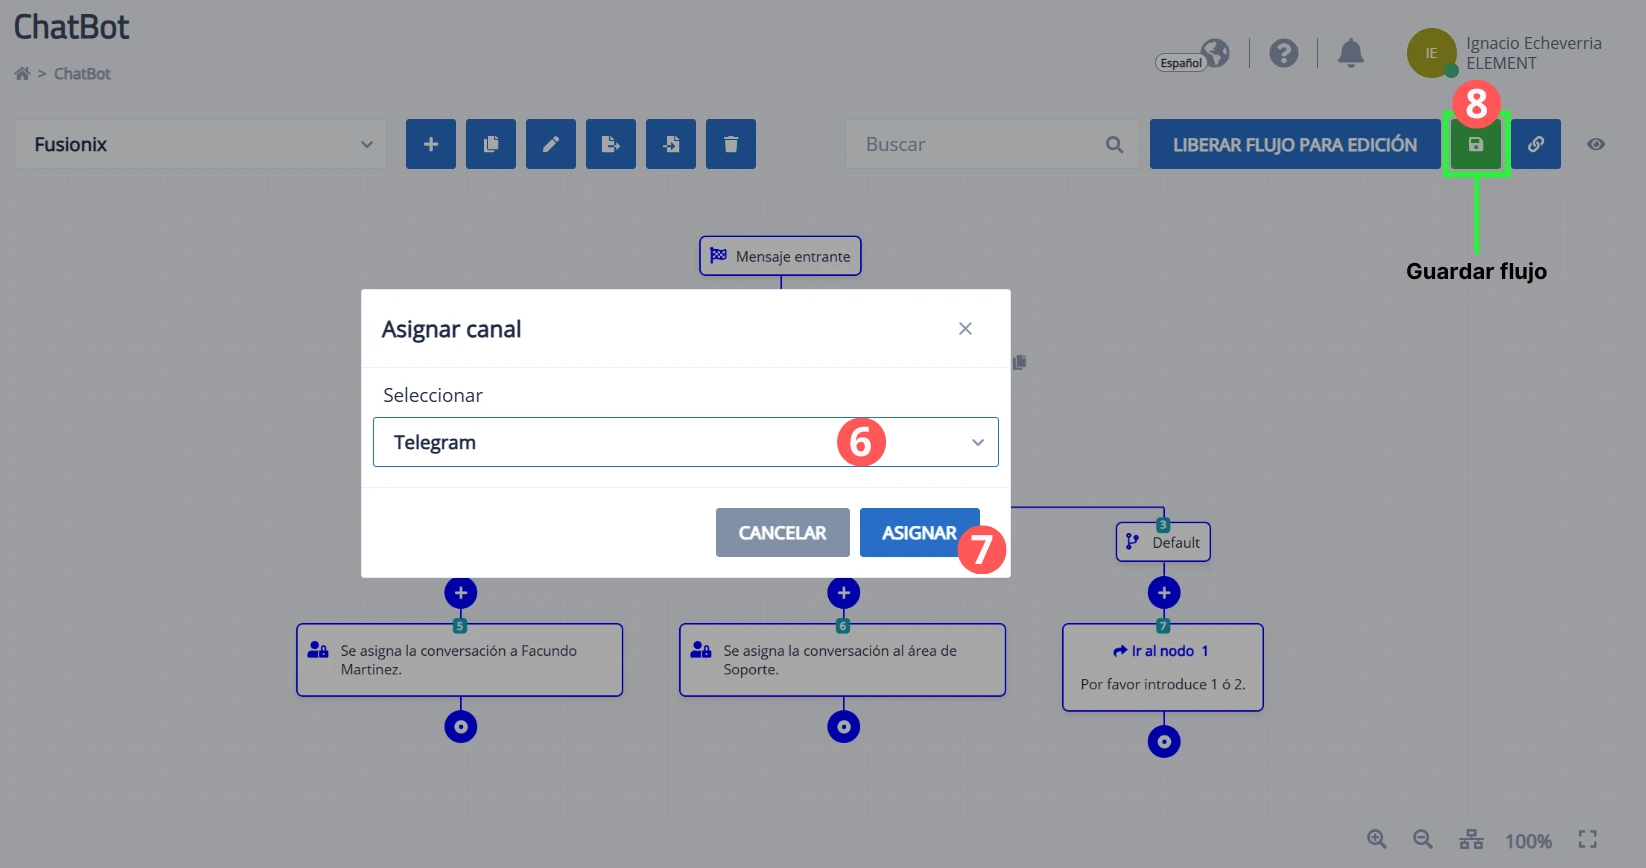Add node below the Default branch
Image resolution: width=1646 pixels, height=868 pixels.
(x=1164, y=593)
